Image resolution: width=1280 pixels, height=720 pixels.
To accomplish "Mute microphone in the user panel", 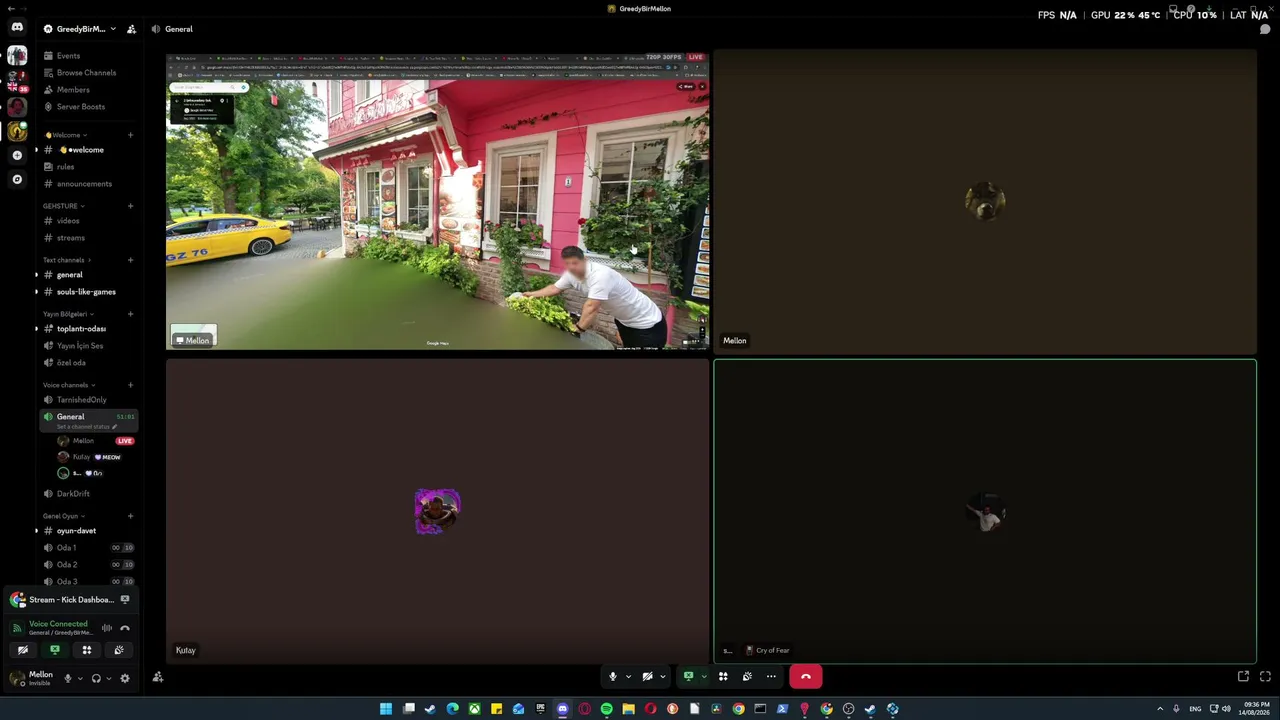I will (x=67, y=678).
